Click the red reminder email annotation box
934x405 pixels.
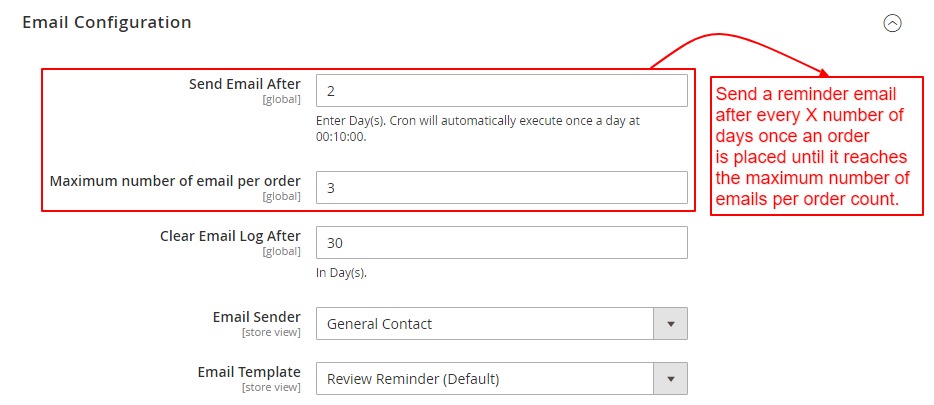coord(816,146)
